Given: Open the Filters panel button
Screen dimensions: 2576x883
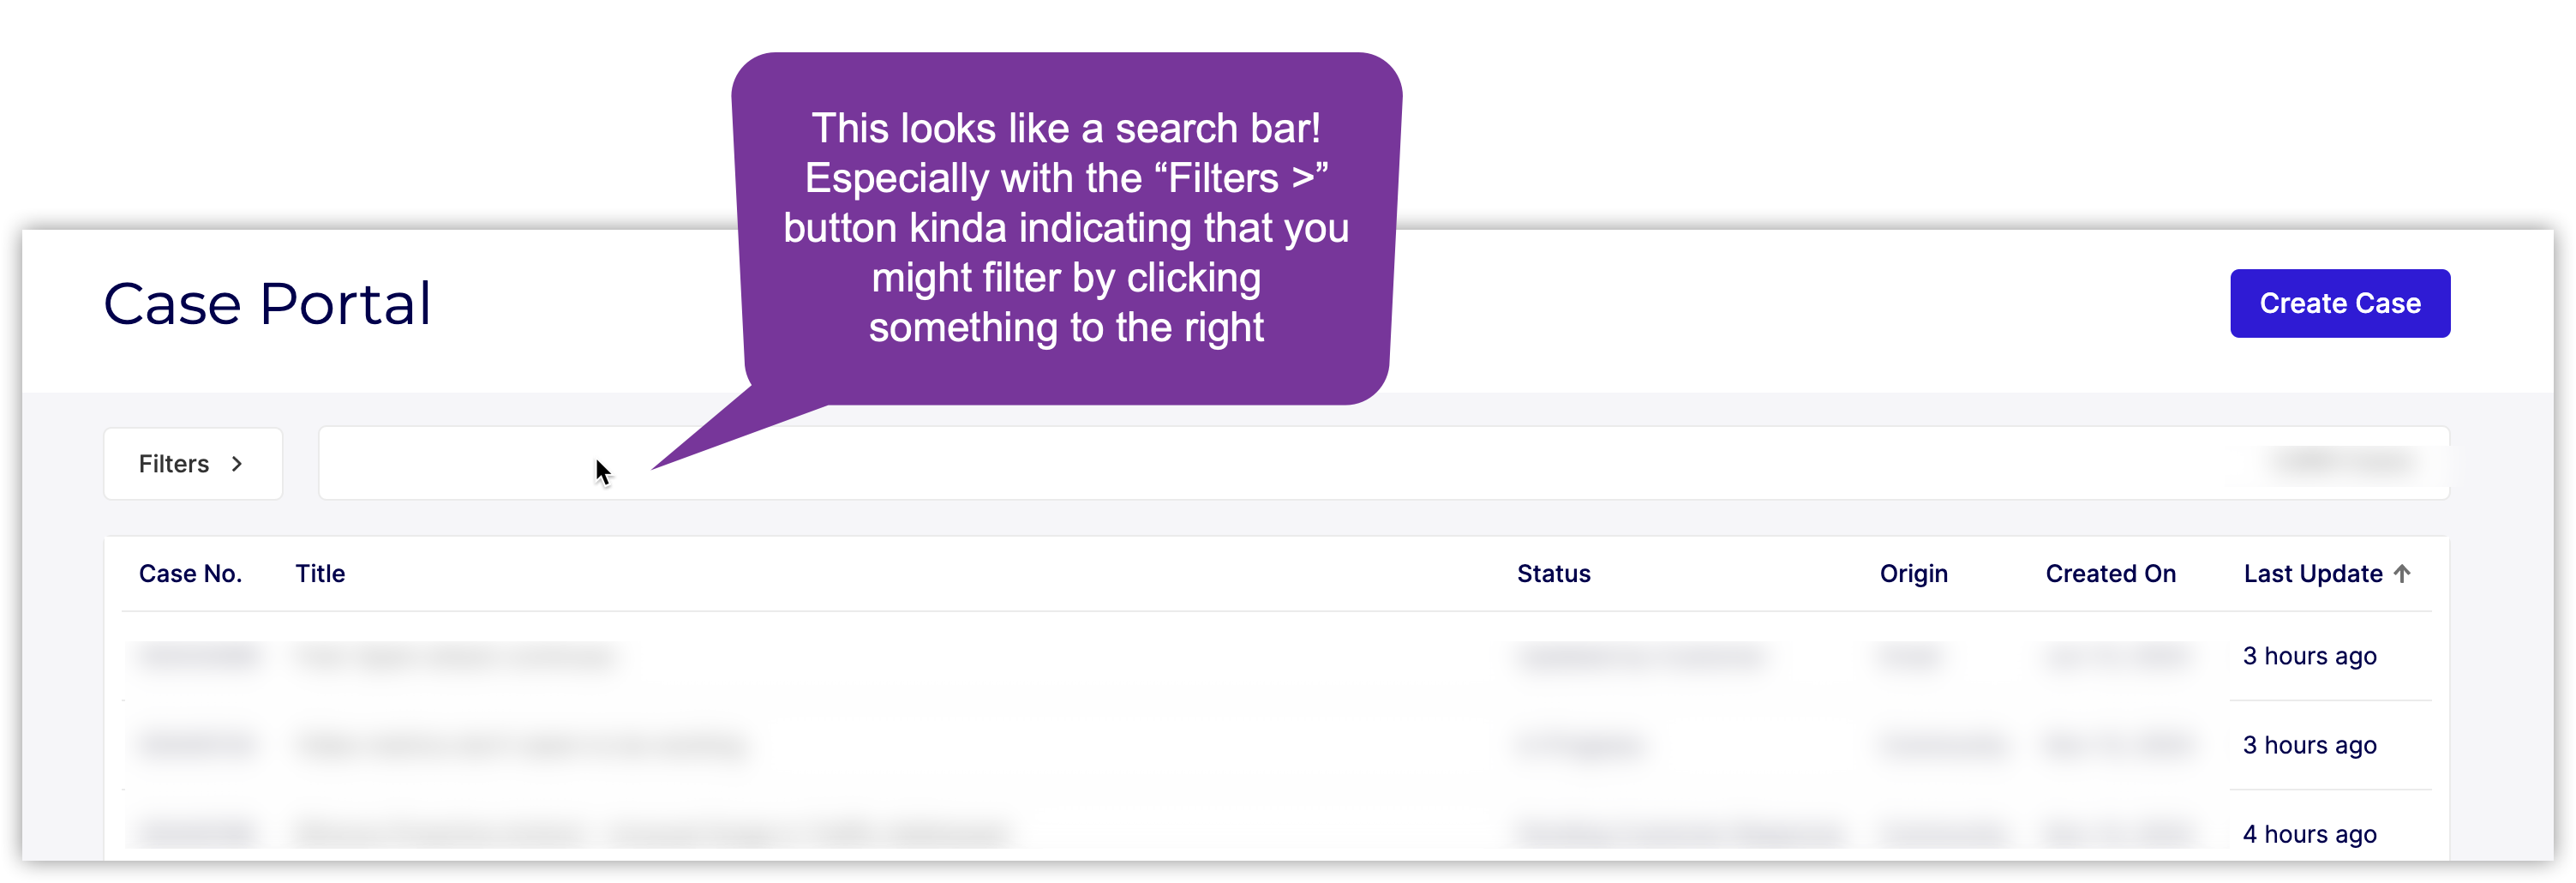Looking at the screenshot, I should coord(193,464).
